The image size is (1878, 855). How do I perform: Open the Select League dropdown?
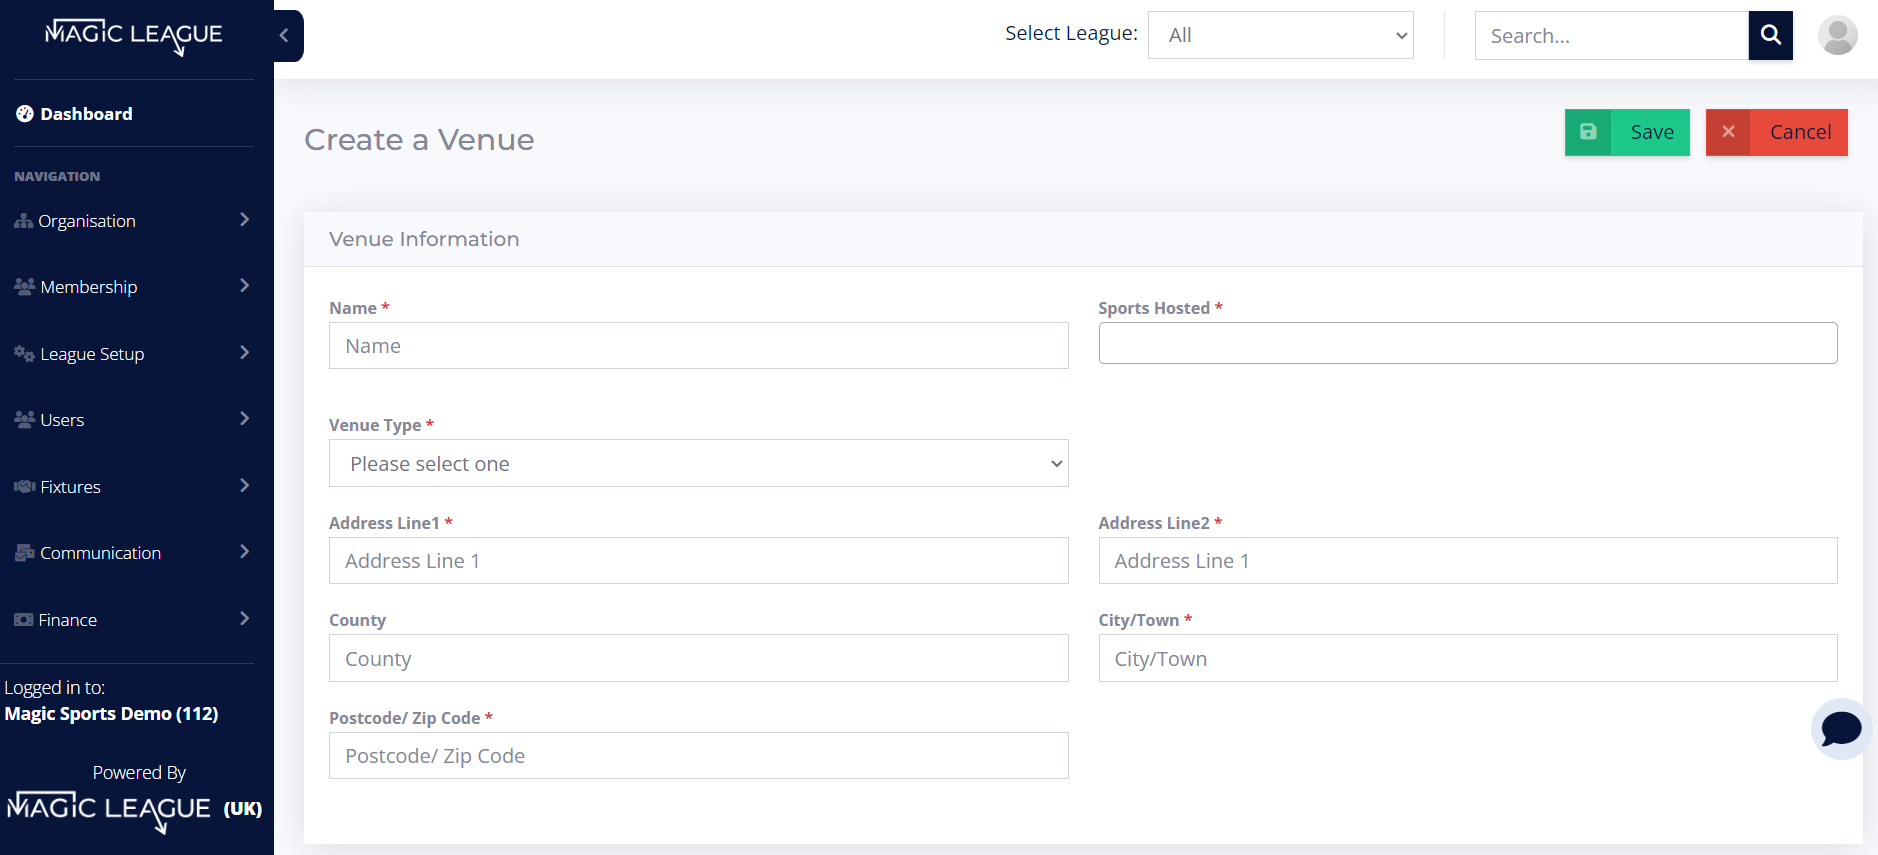click(1280, 35)
